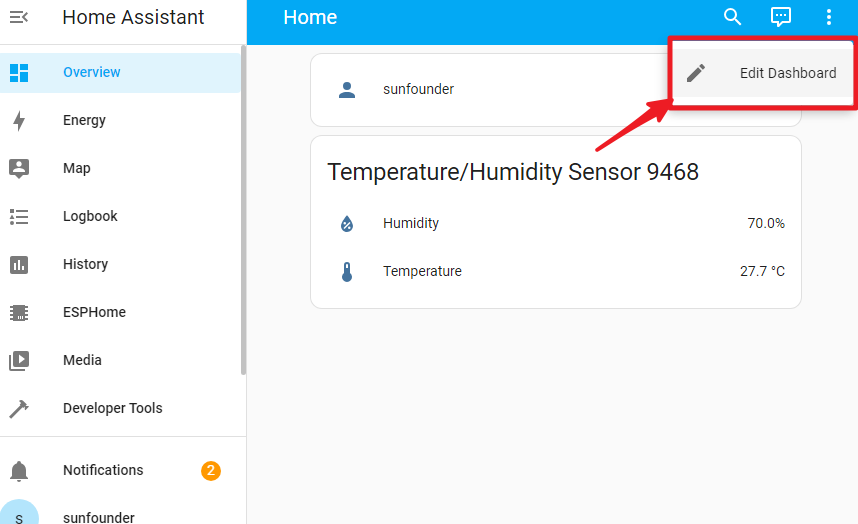Click the ESPHome chip icon
Viewport: 858px width, 524px height.
(19, 312)
